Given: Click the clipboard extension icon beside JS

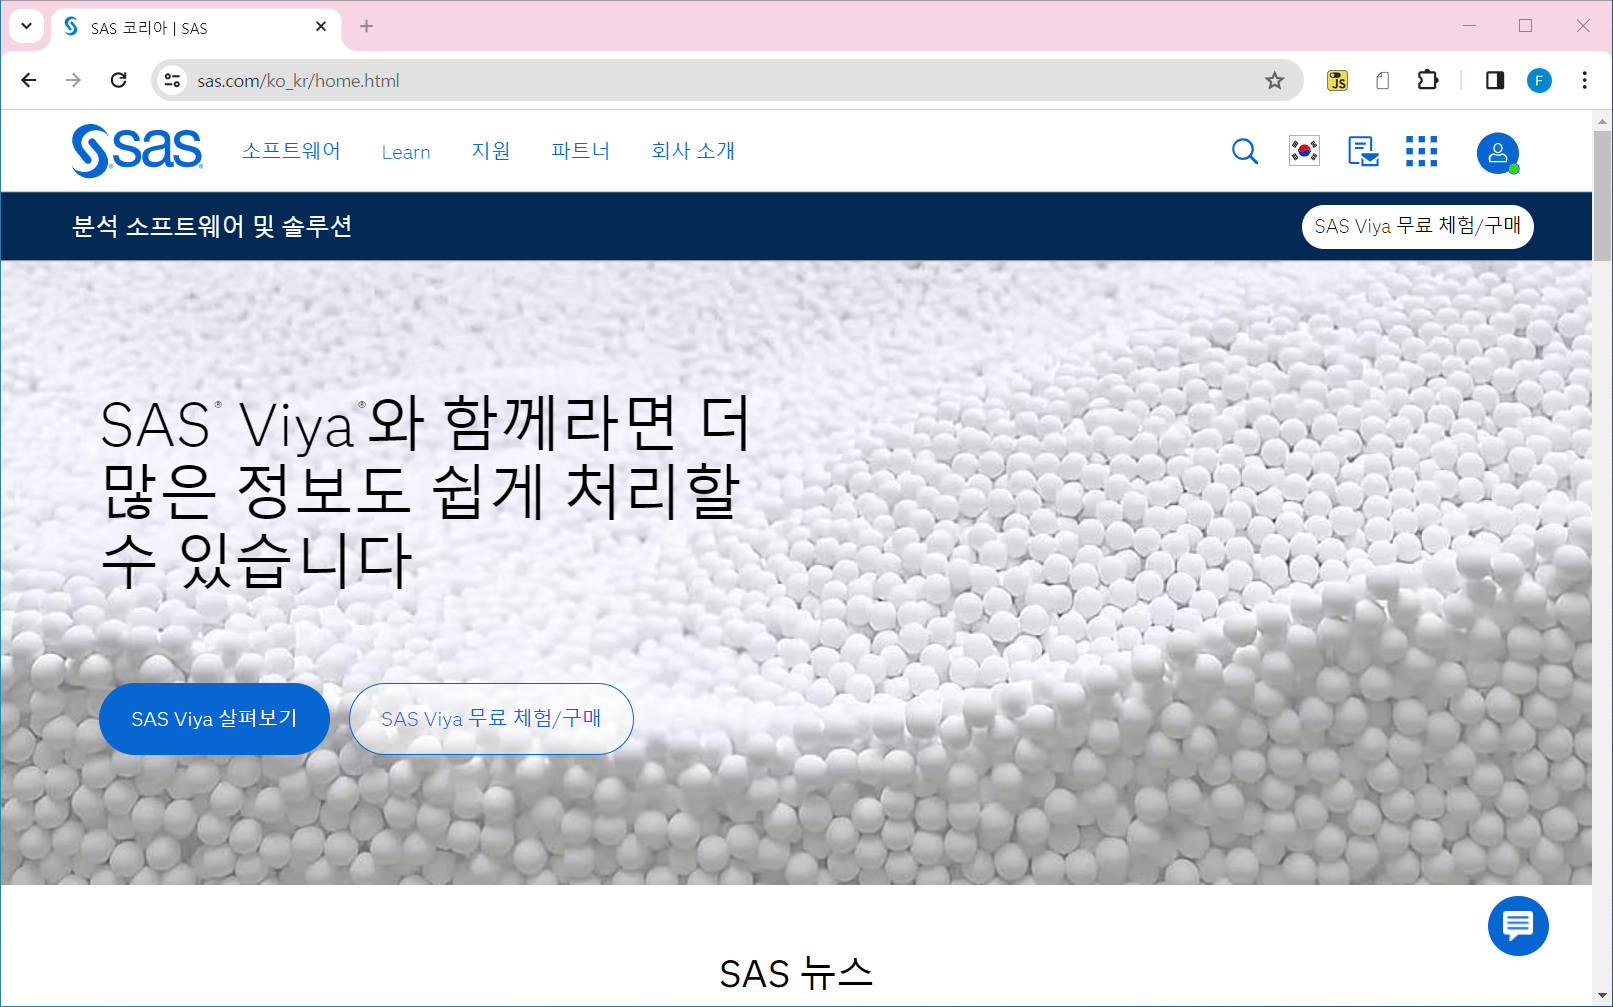Looking at the screenshot, I should pyautogui.click(x=1383, y=80).
